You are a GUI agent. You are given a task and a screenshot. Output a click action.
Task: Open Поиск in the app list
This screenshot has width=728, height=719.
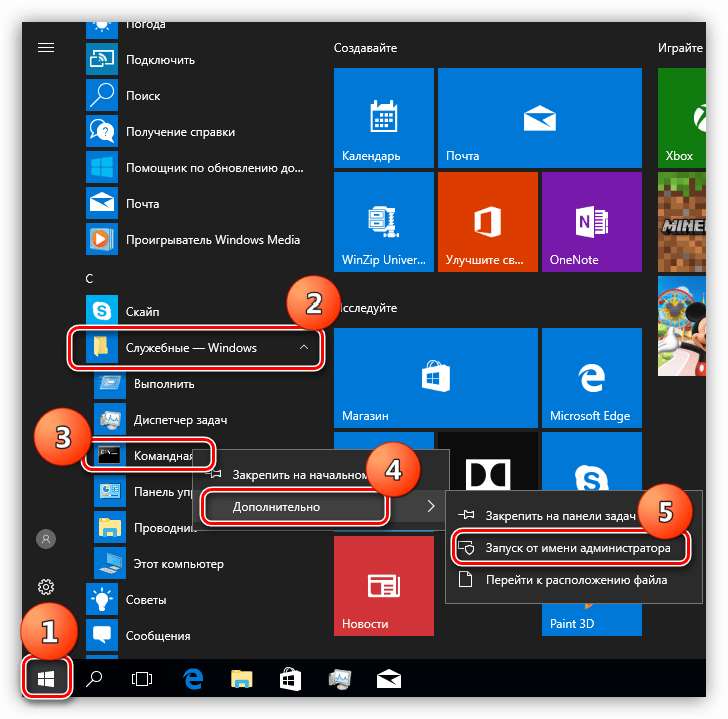[x=195, y=96]
